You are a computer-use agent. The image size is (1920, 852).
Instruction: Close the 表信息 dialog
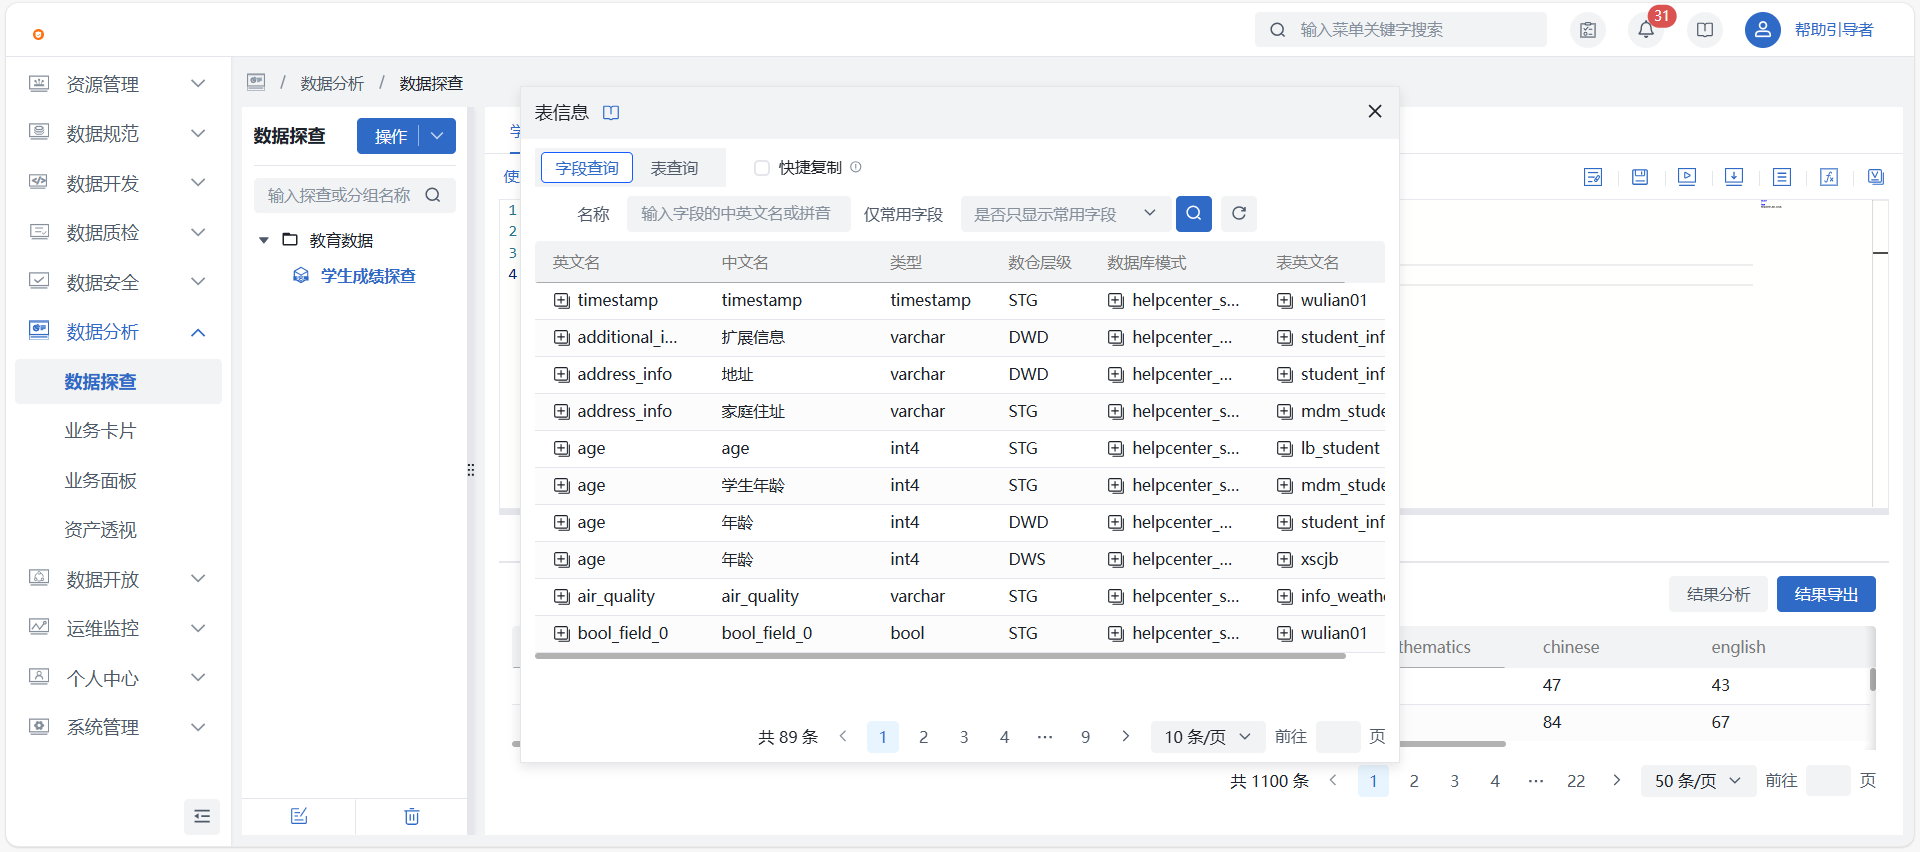click(x=1375, y=111)
